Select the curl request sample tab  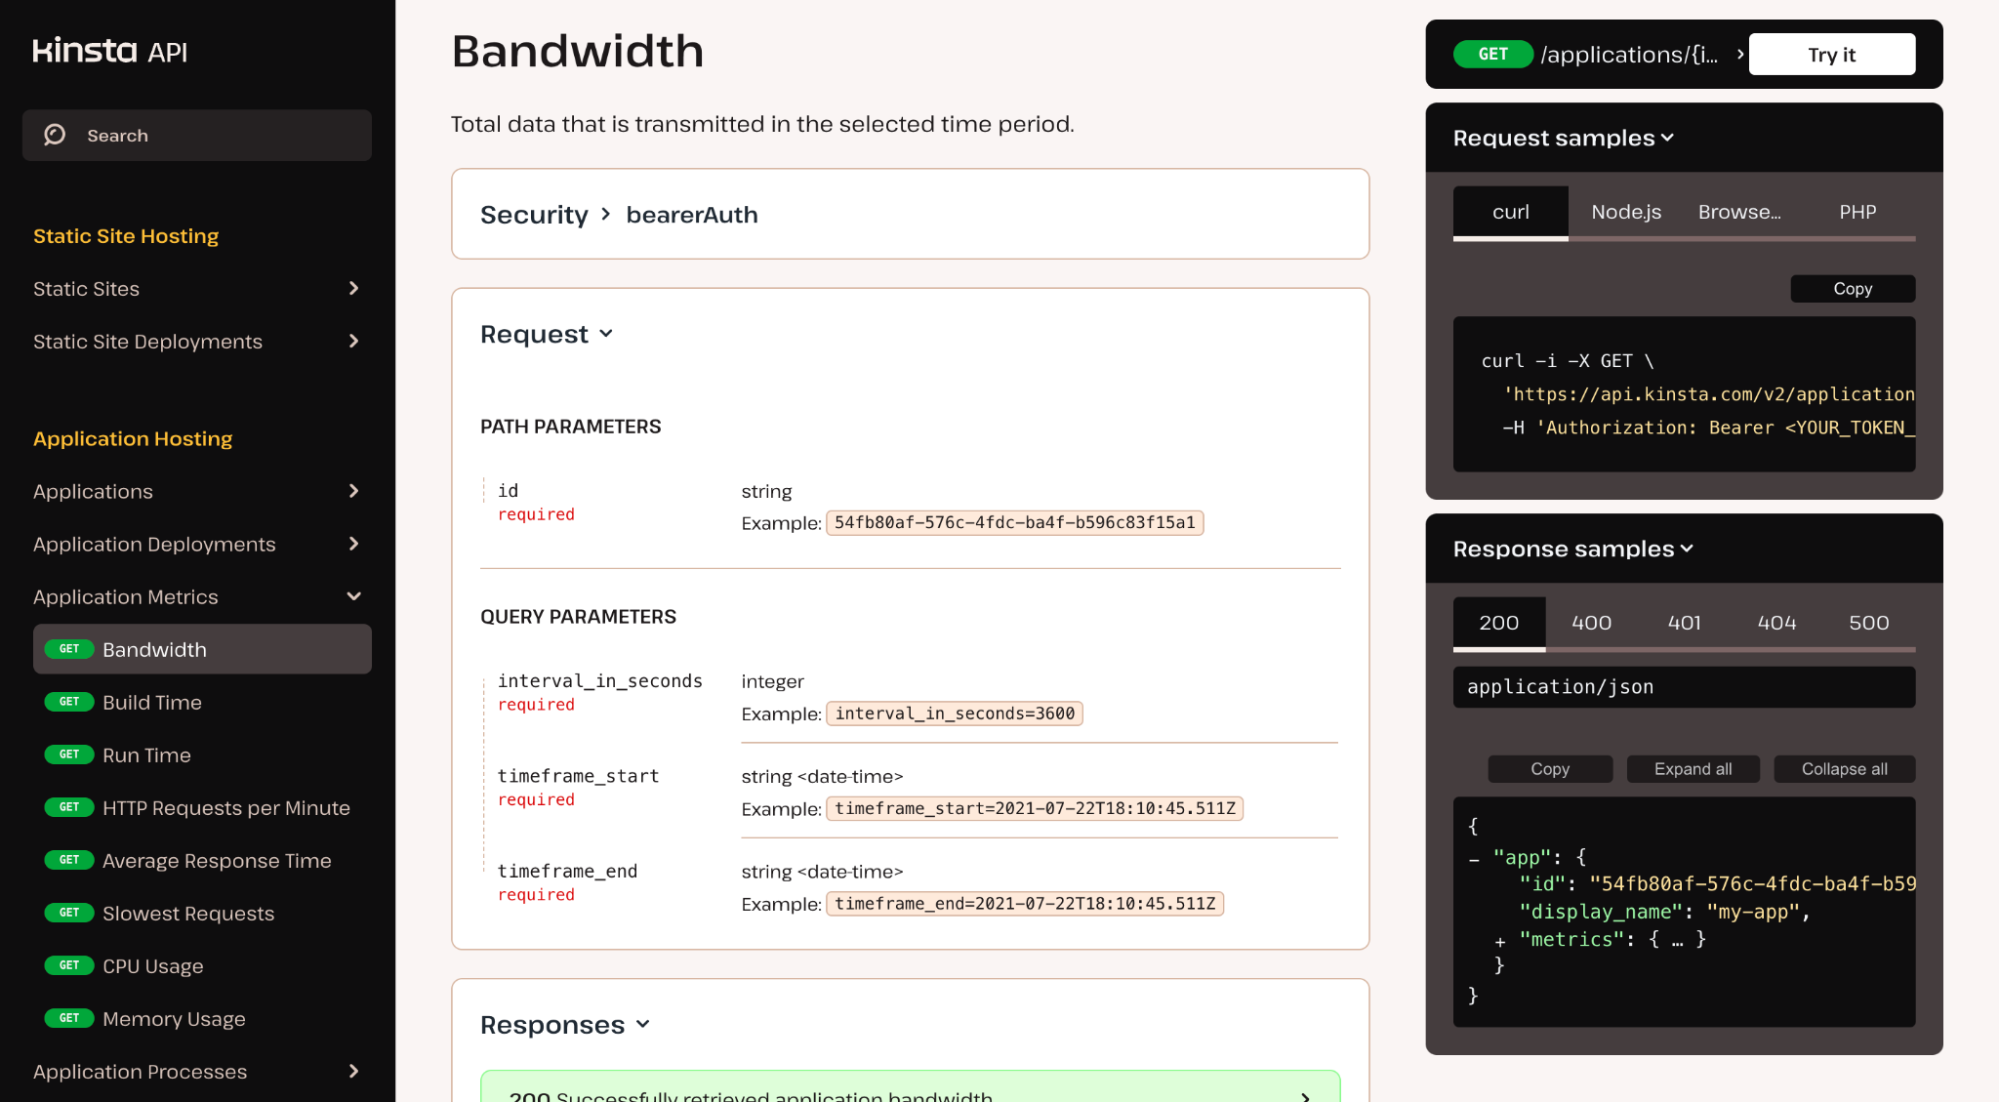(x=1509, y=212)
